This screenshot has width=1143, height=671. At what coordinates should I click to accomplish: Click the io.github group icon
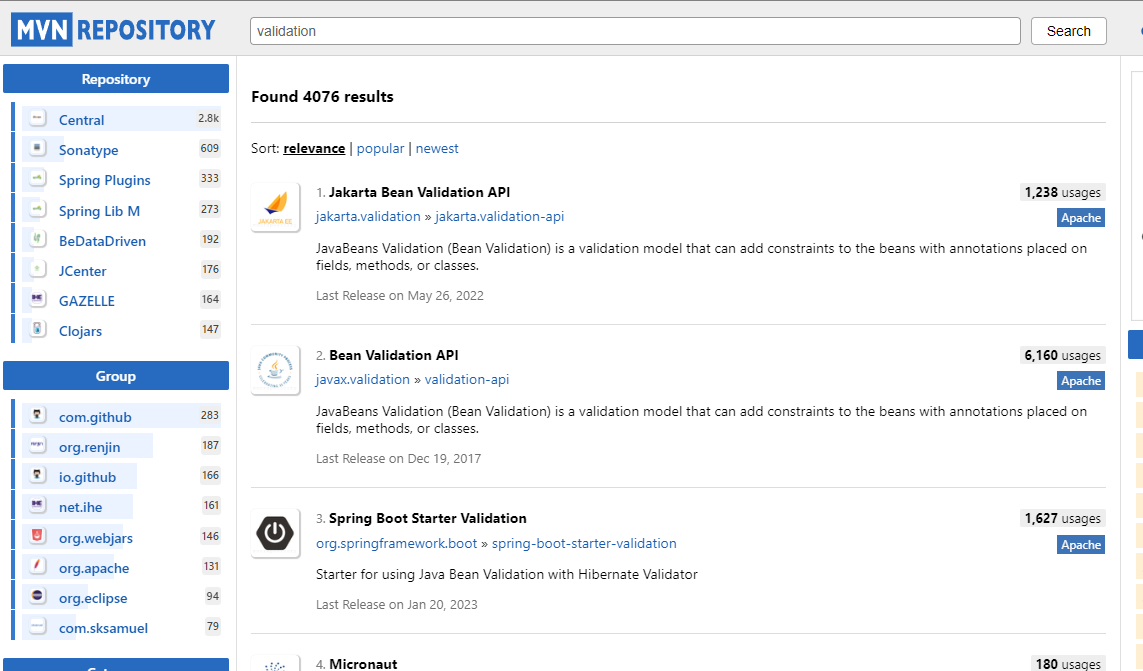(38, 475)
